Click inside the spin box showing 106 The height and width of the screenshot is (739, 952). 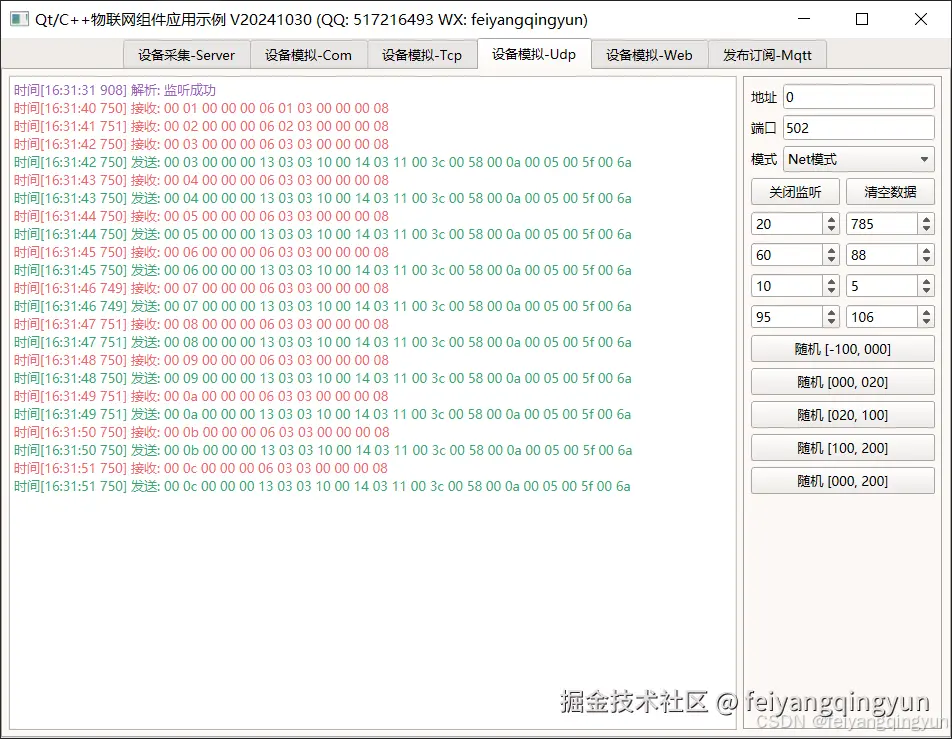click(x=882, y=317)
